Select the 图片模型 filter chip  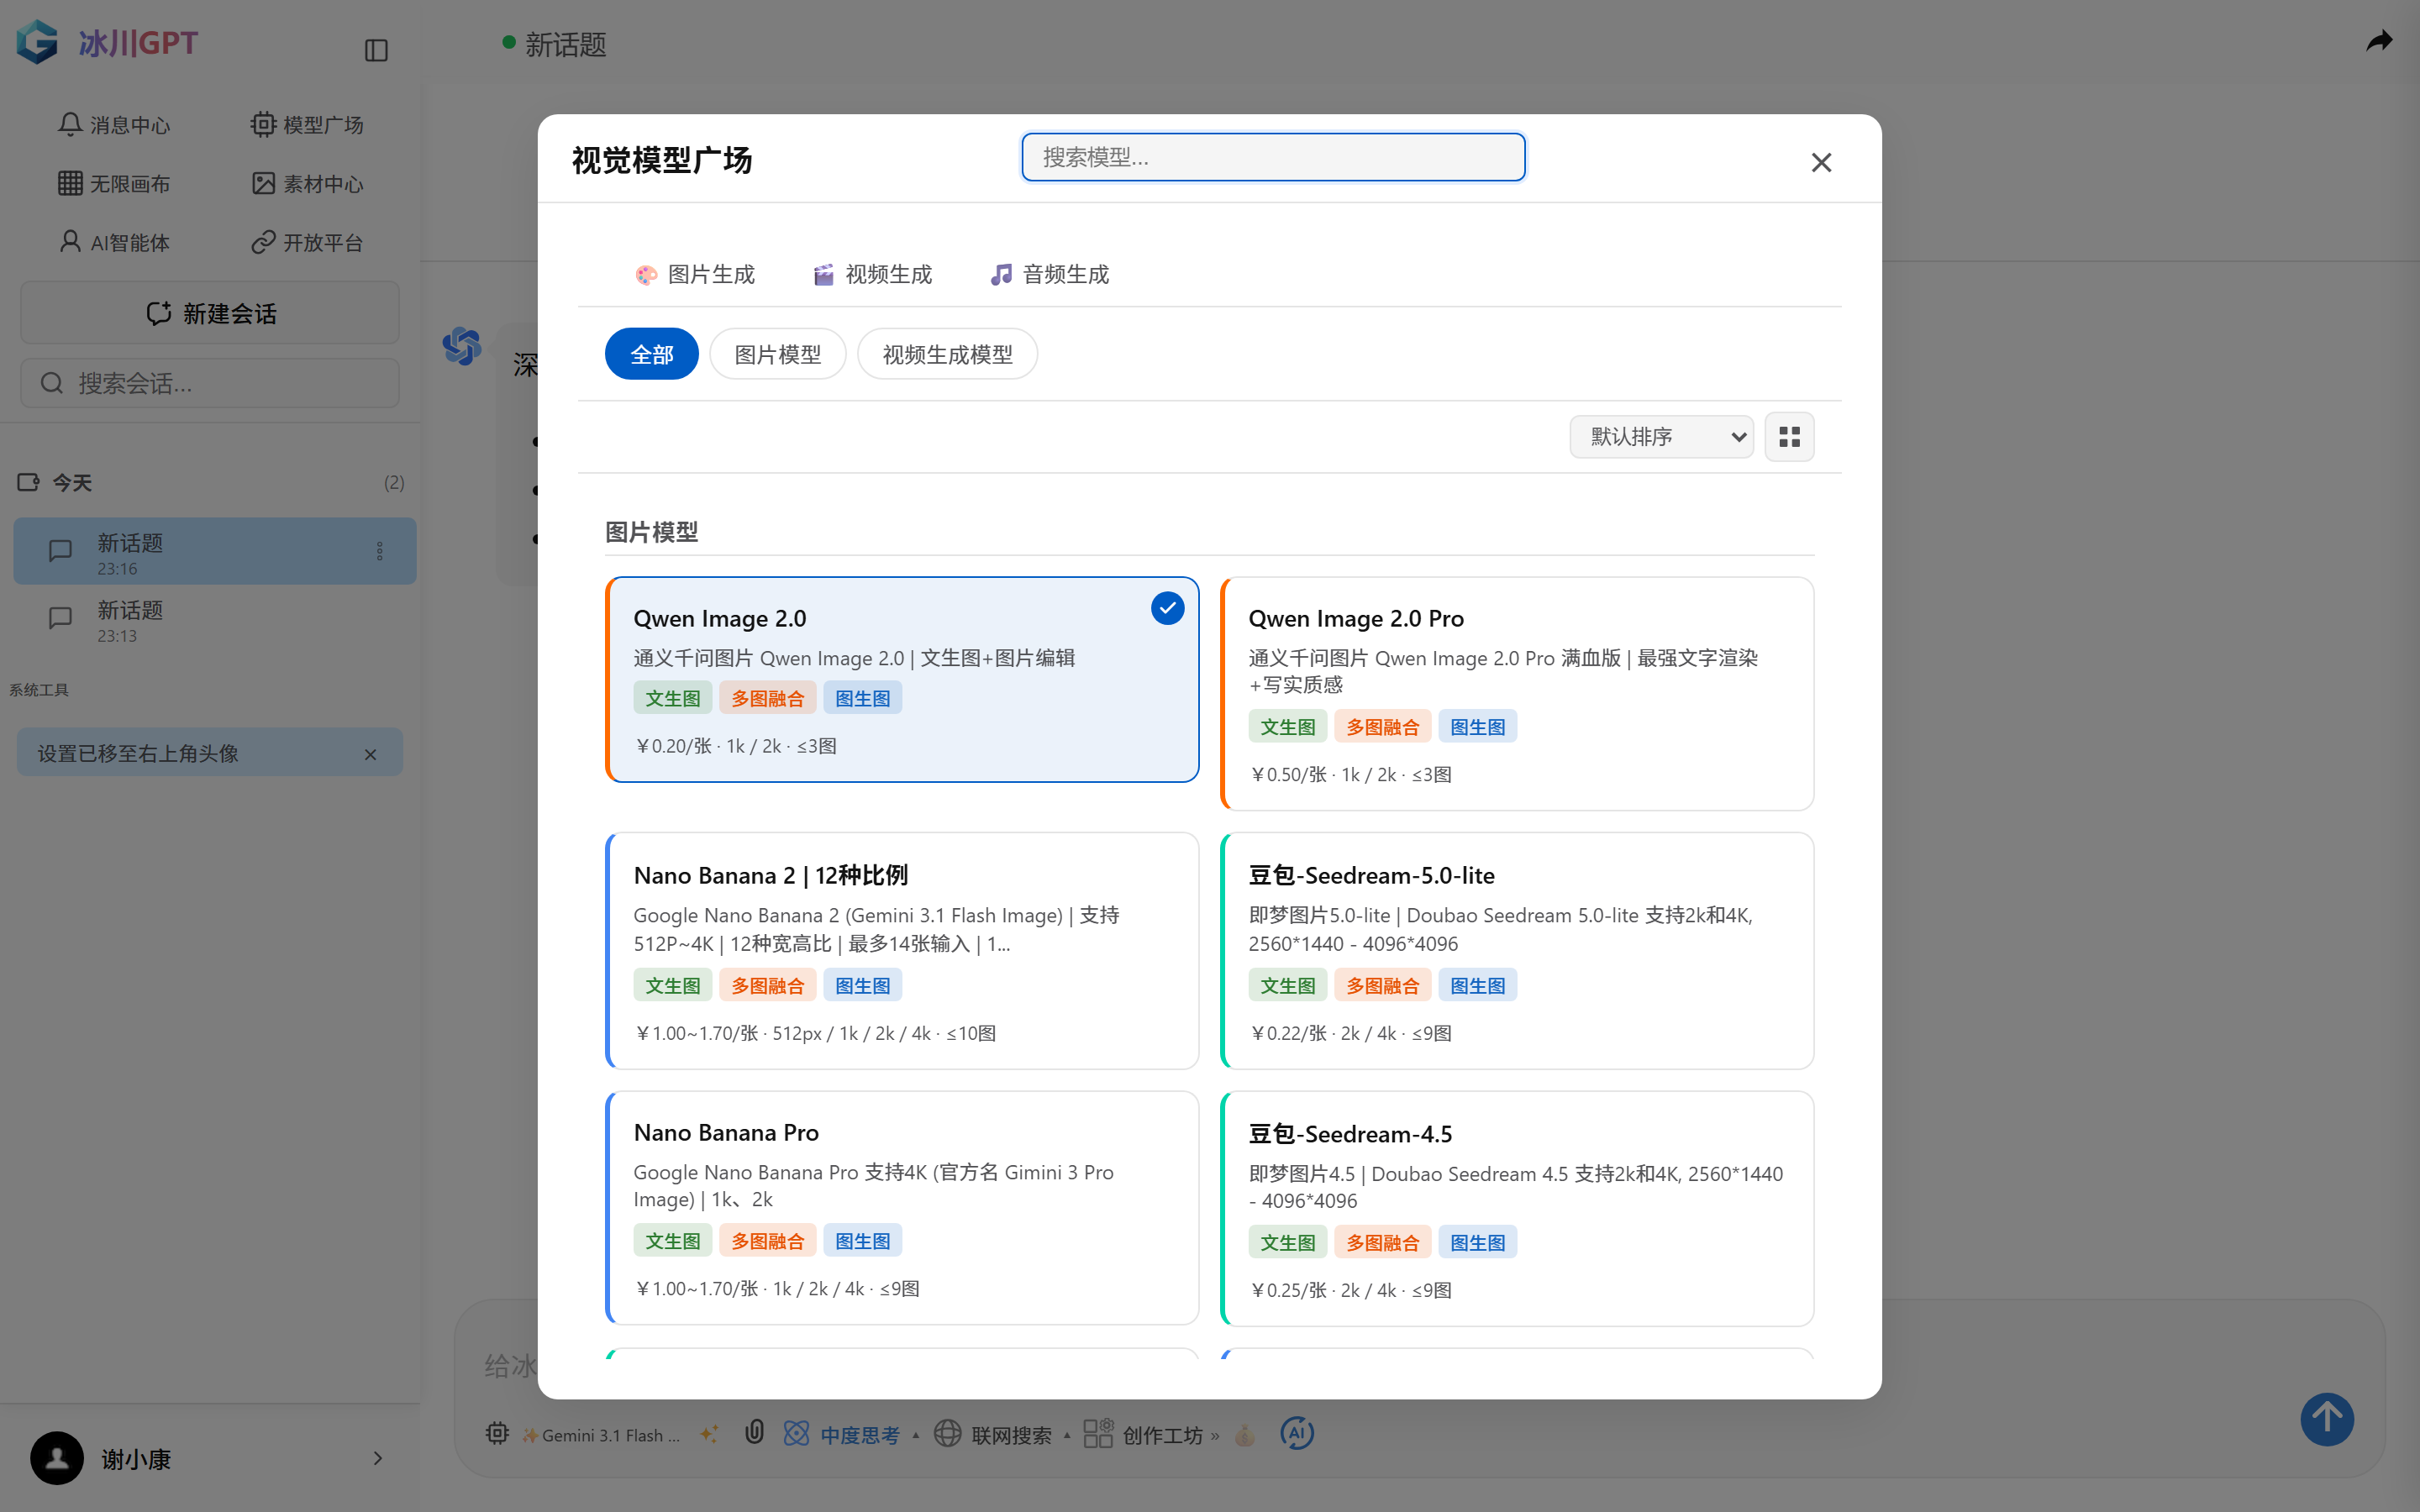pos(777,354)
